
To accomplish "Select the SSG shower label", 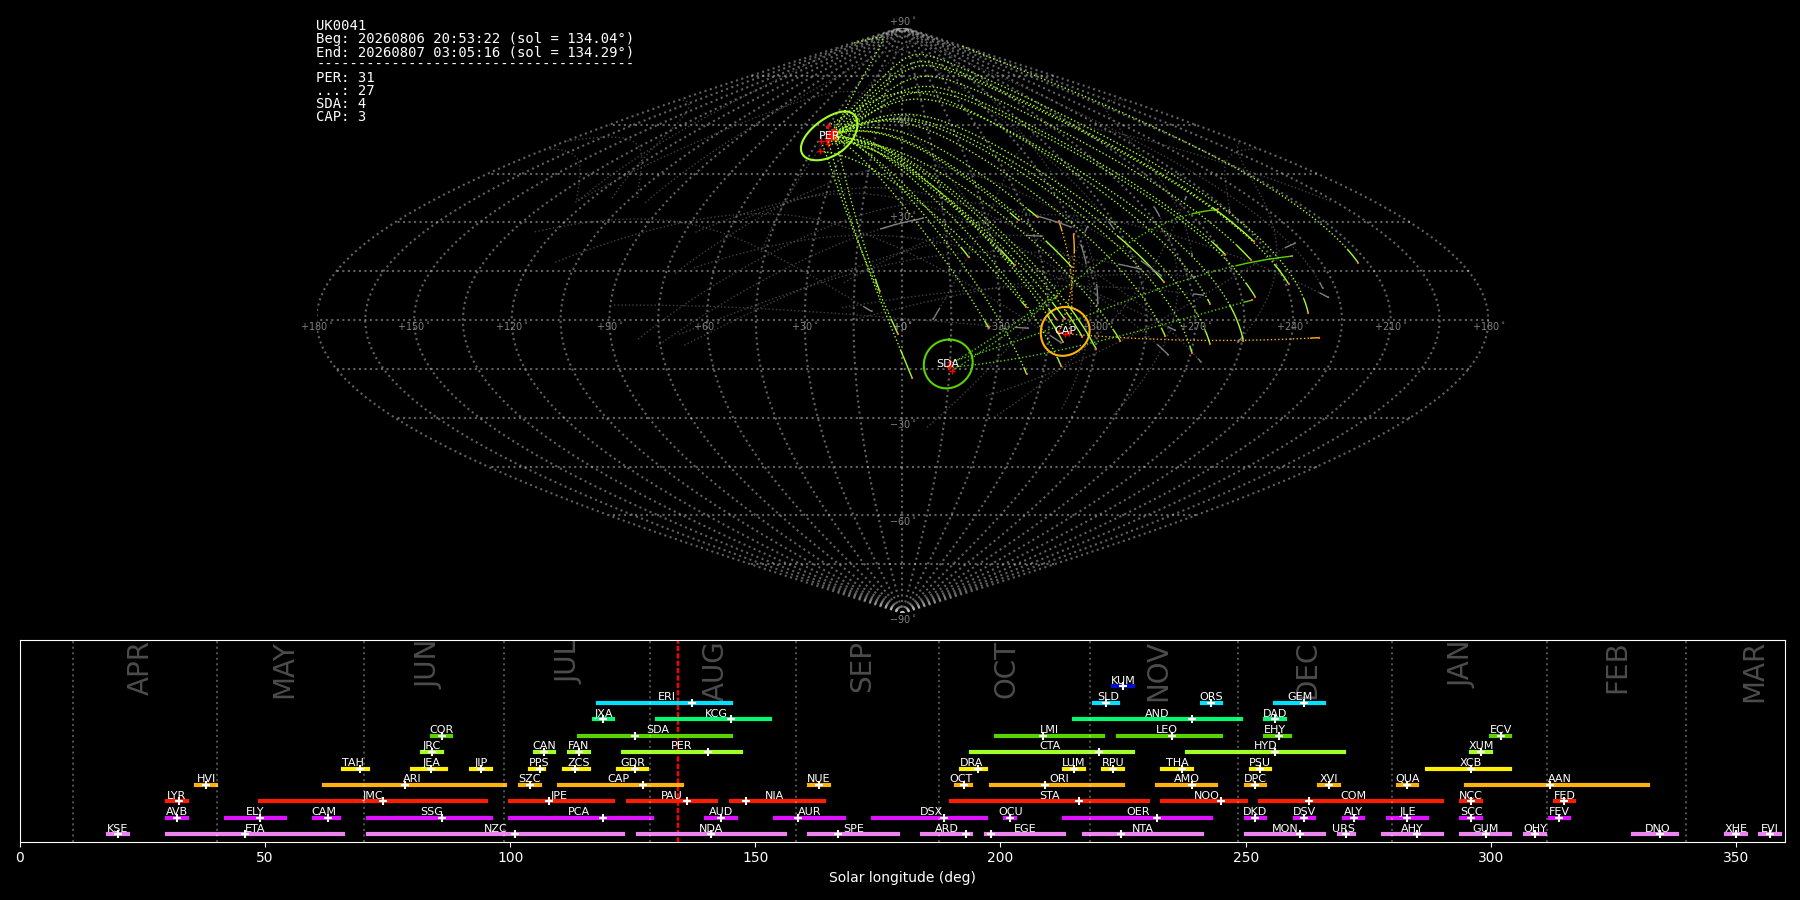I will tap(431, 812).
